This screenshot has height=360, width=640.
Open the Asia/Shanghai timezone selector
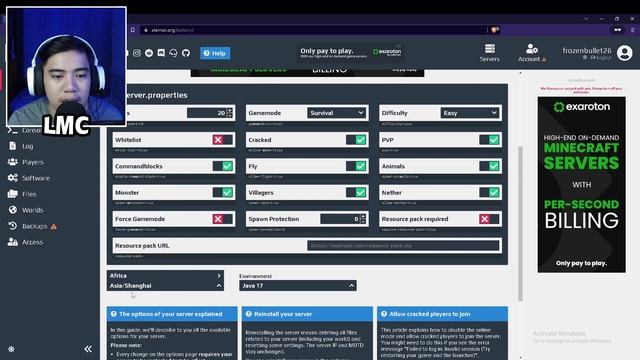point(165,286)
